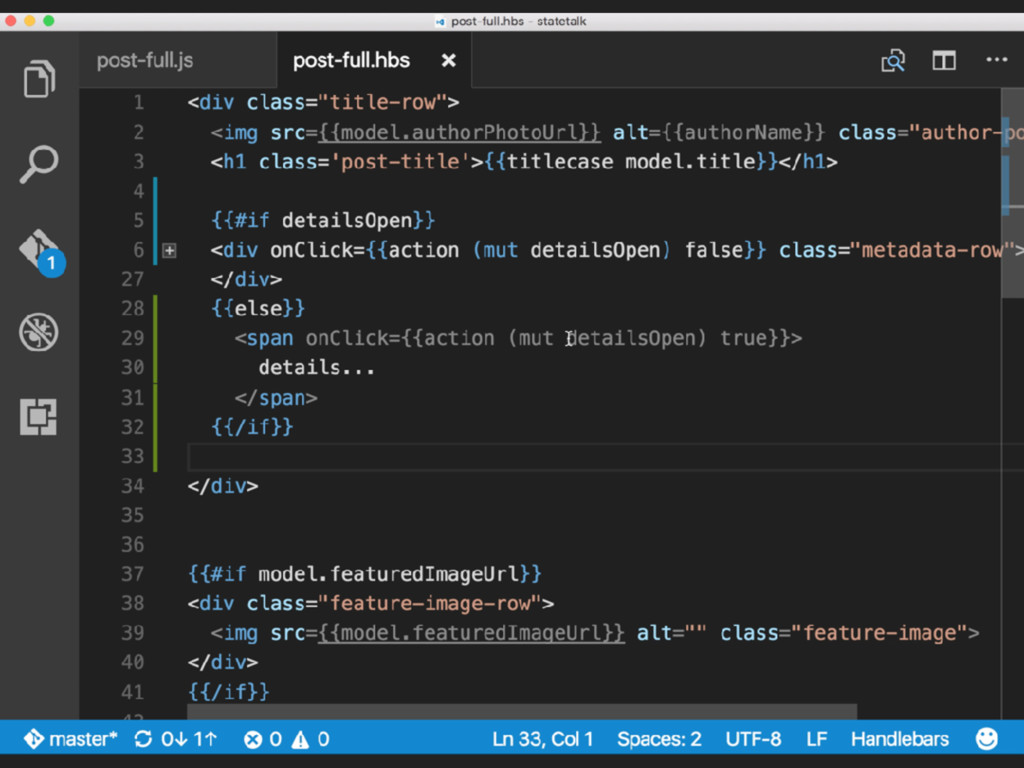Change file encoding UTF-8
Screen dimensions: 1024x768
point(753,739)
